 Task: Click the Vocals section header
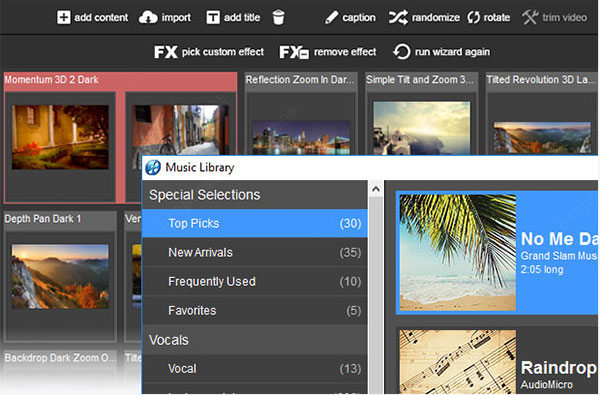coord(255,340)
